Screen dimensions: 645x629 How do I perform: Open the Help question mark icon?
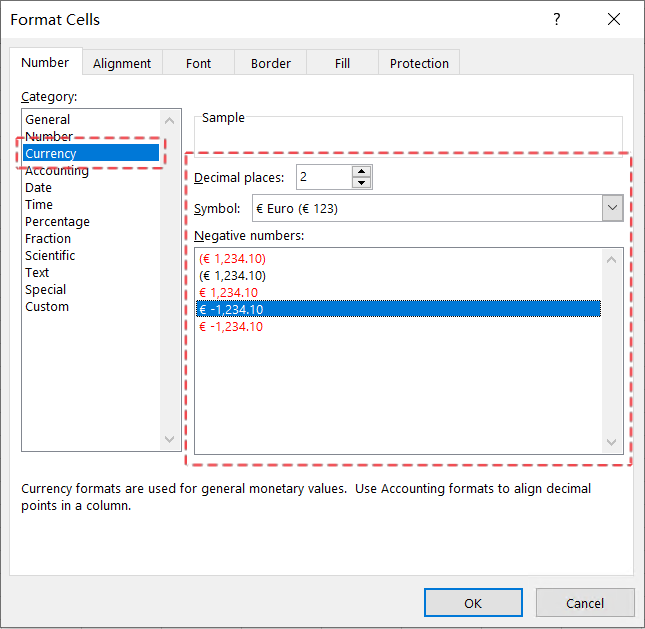click(557, 19)
